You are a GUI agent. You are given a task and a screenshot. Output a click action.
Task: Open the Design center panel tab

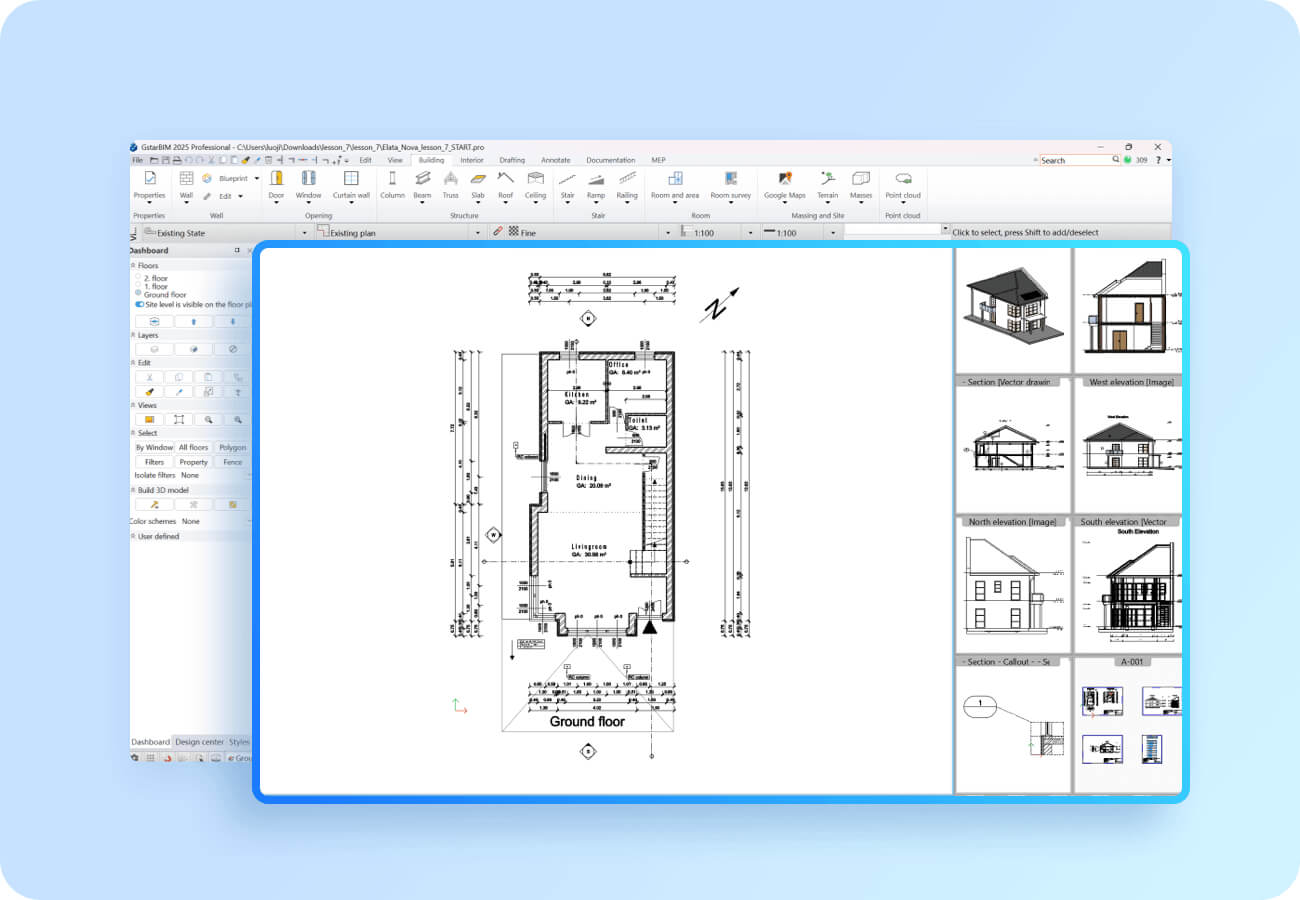pyautogui.click(x=199, y=742)
